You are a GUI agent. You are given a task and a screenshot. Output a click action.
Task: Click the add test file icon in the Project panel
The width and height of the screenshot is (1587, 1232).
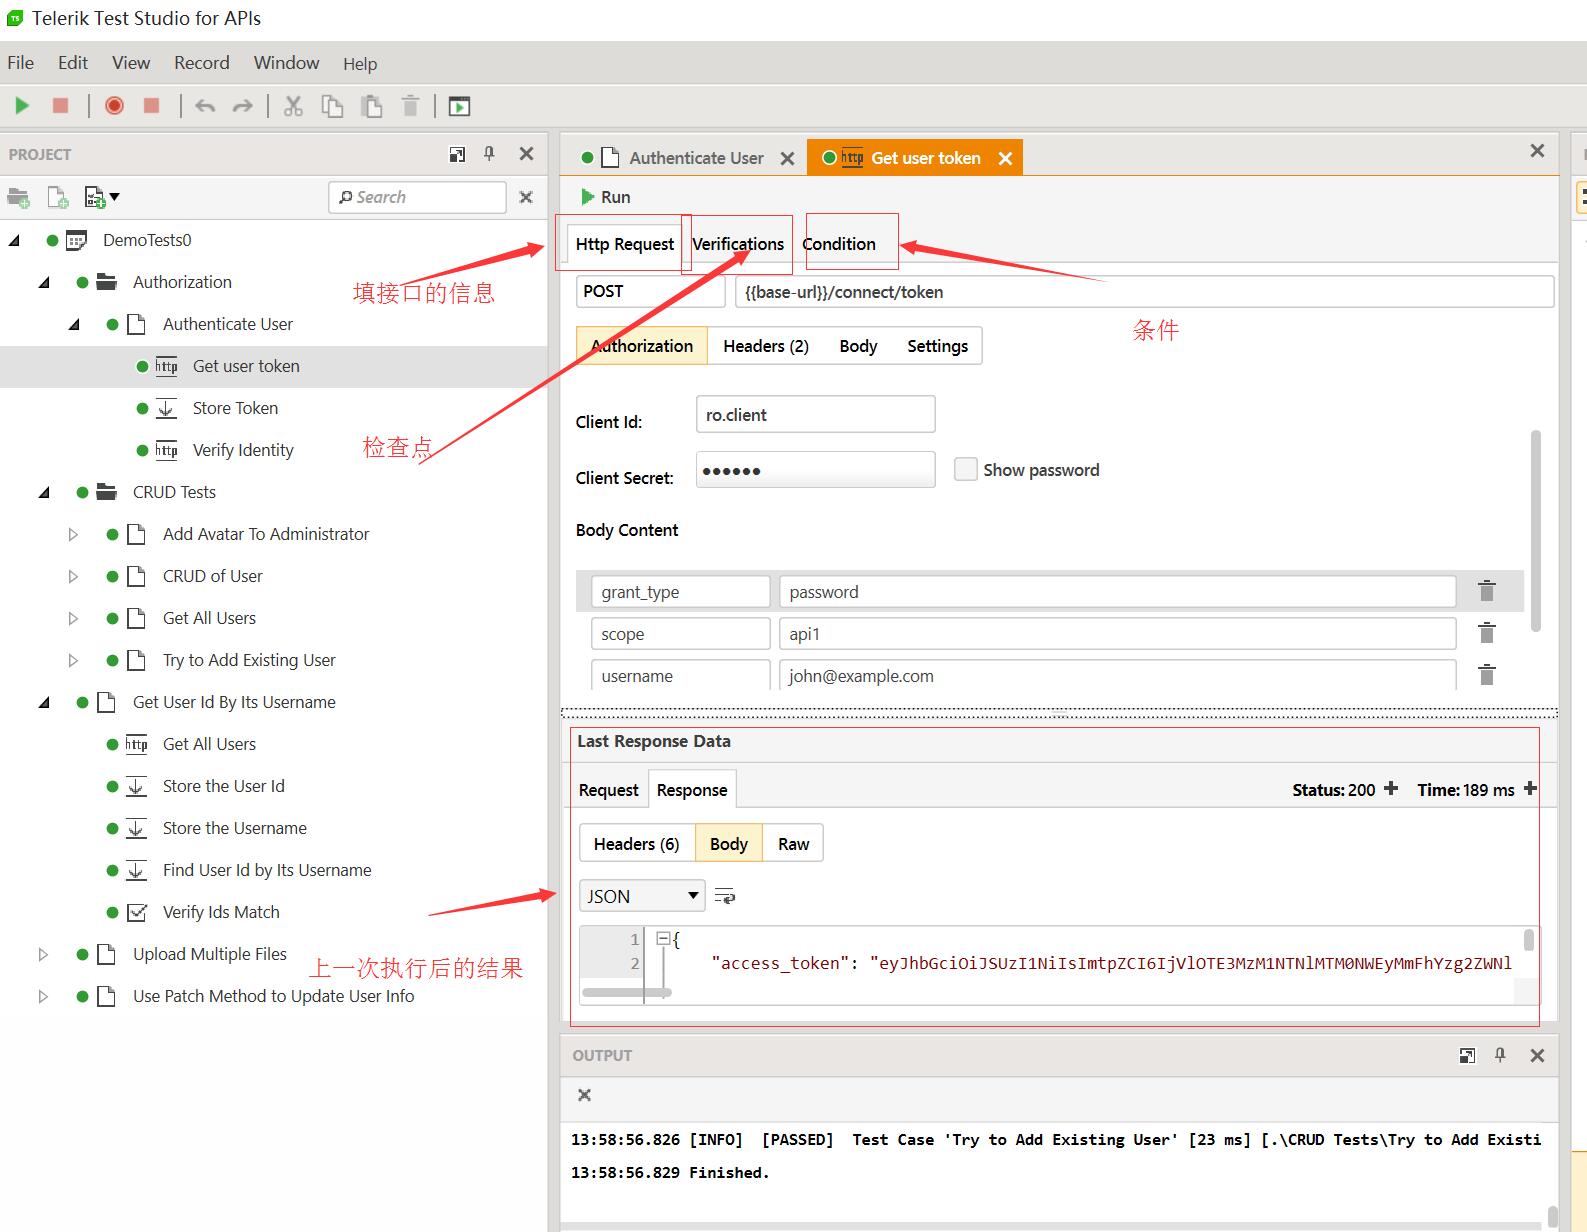point(58,197)
